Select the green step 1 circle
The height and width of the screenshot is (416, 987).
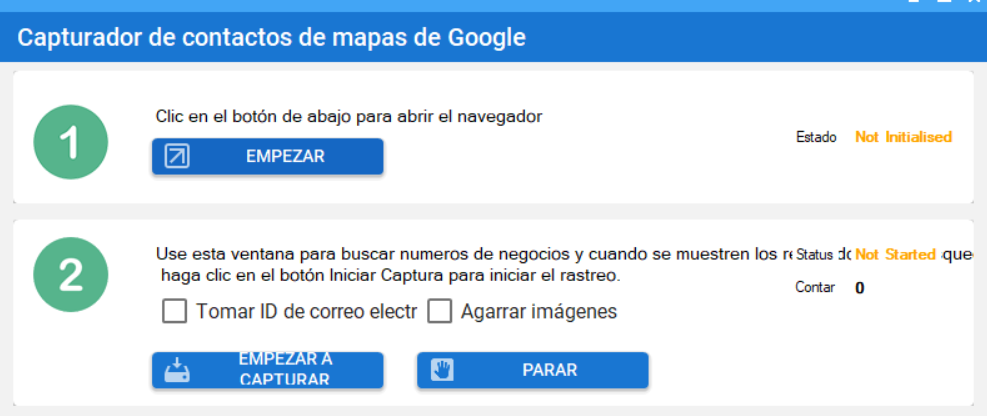tap(70, 142)
